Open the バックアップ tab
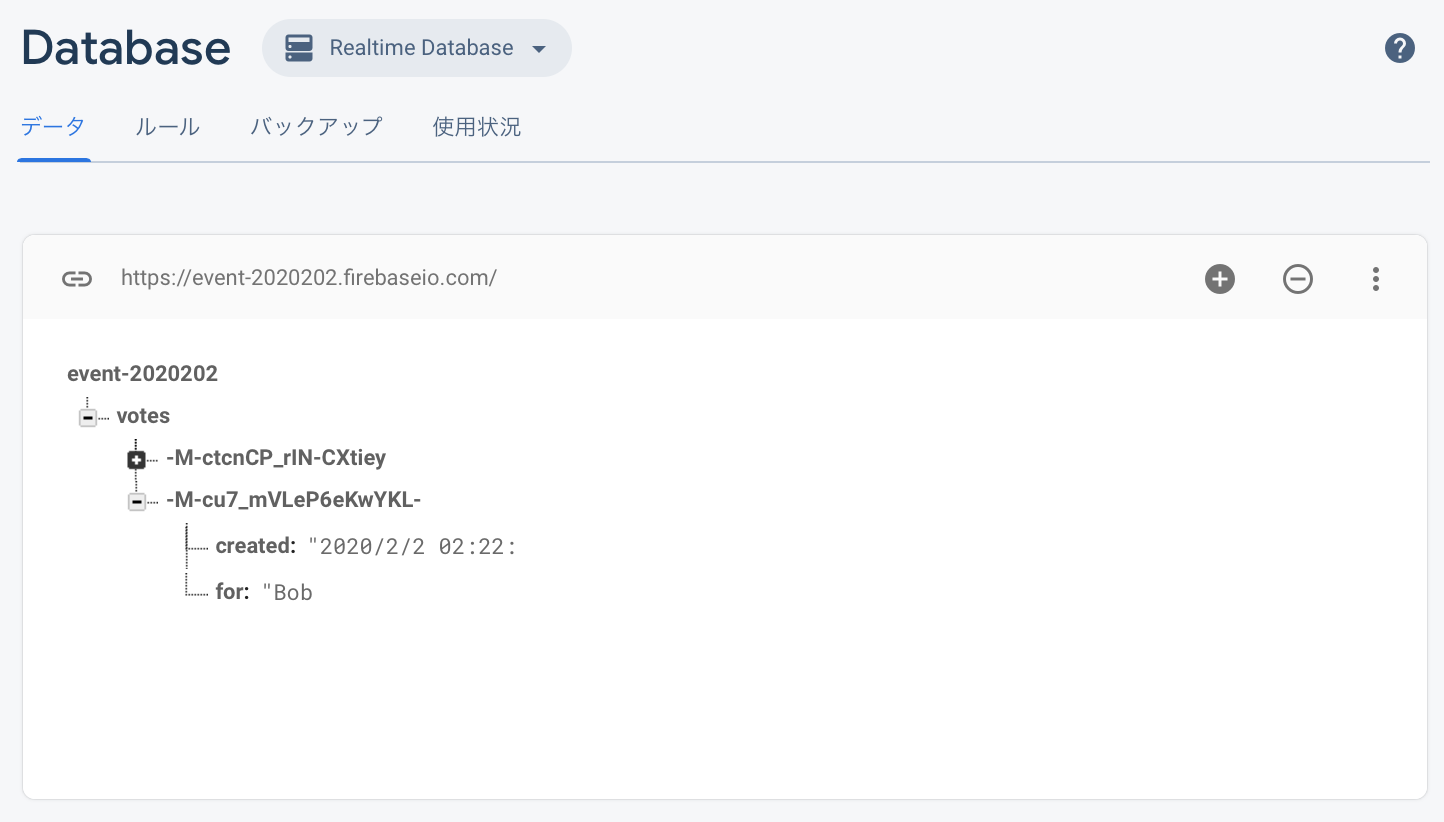 point(316,127)
